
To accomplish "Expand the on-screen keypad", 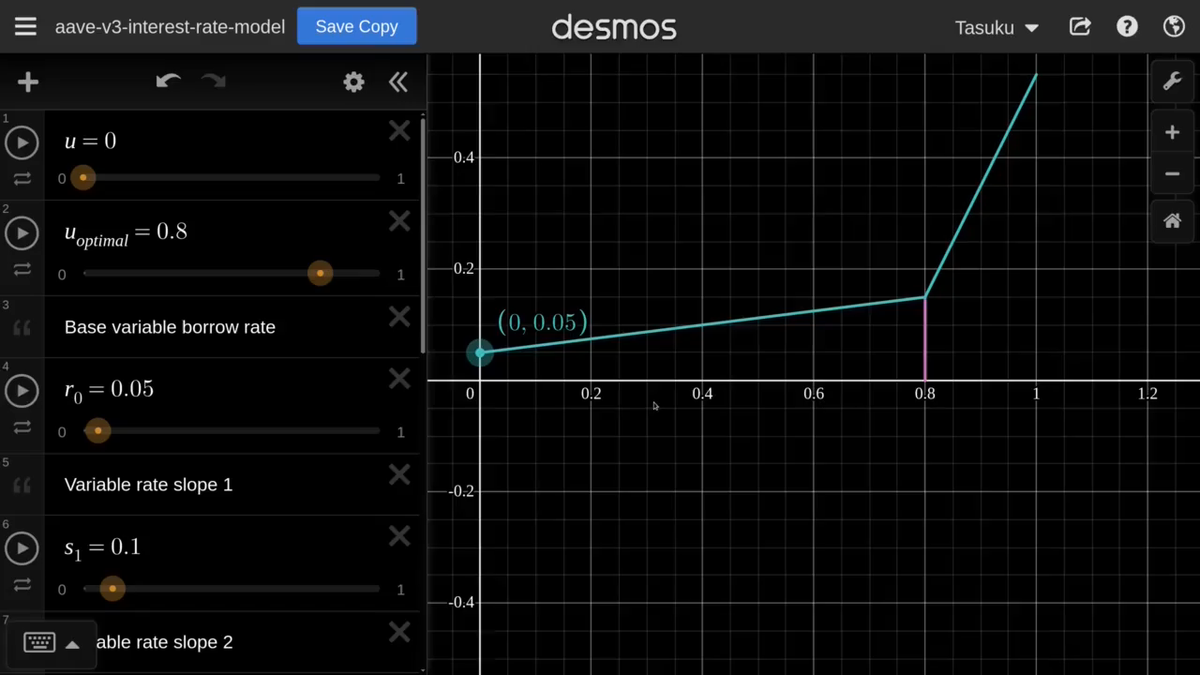I will click(x=52, y=642).
